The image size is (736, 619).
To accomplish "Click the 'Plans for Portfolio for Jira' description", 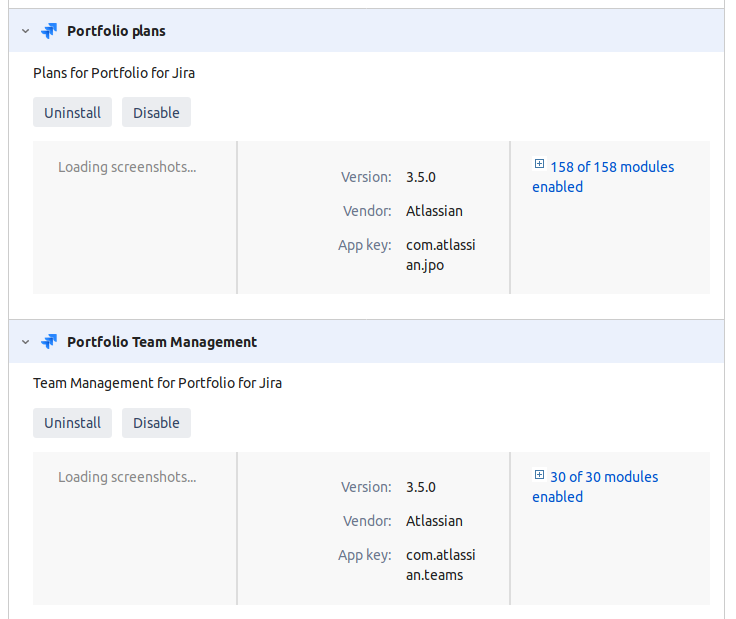I will [114, 73].
